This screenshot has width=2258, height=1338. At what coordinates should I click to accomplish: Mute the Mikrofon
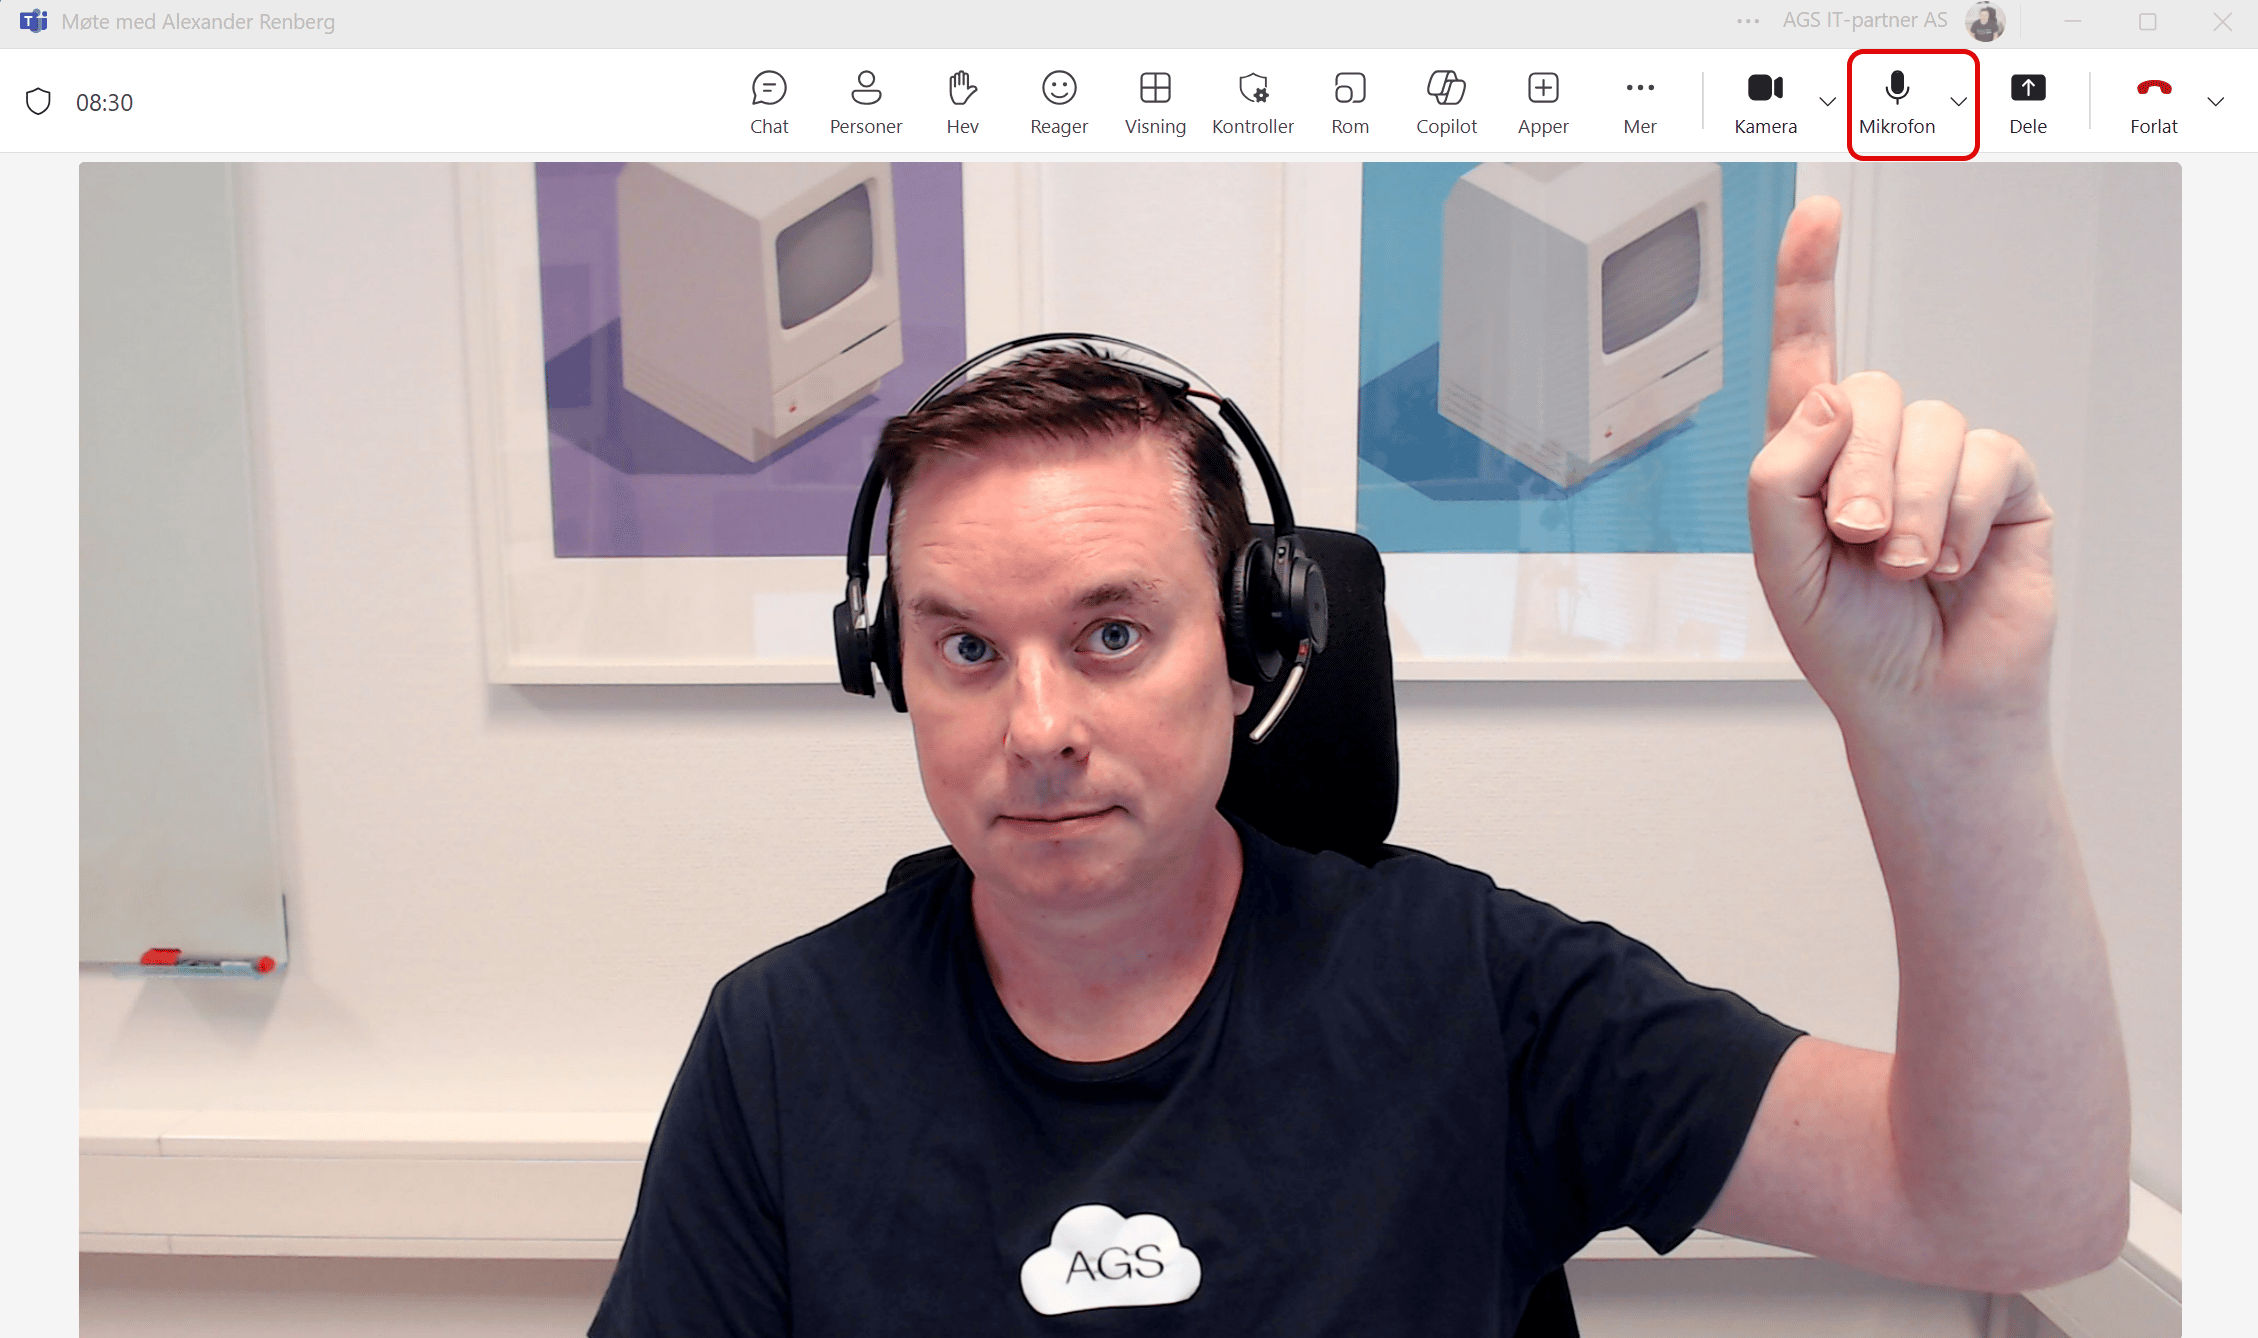coord(1896,101)
